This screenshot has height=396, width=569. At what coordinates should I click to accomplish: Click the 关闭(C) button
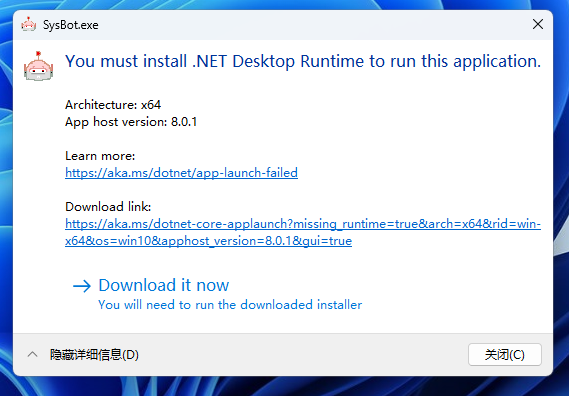click(x=505, y=355)
